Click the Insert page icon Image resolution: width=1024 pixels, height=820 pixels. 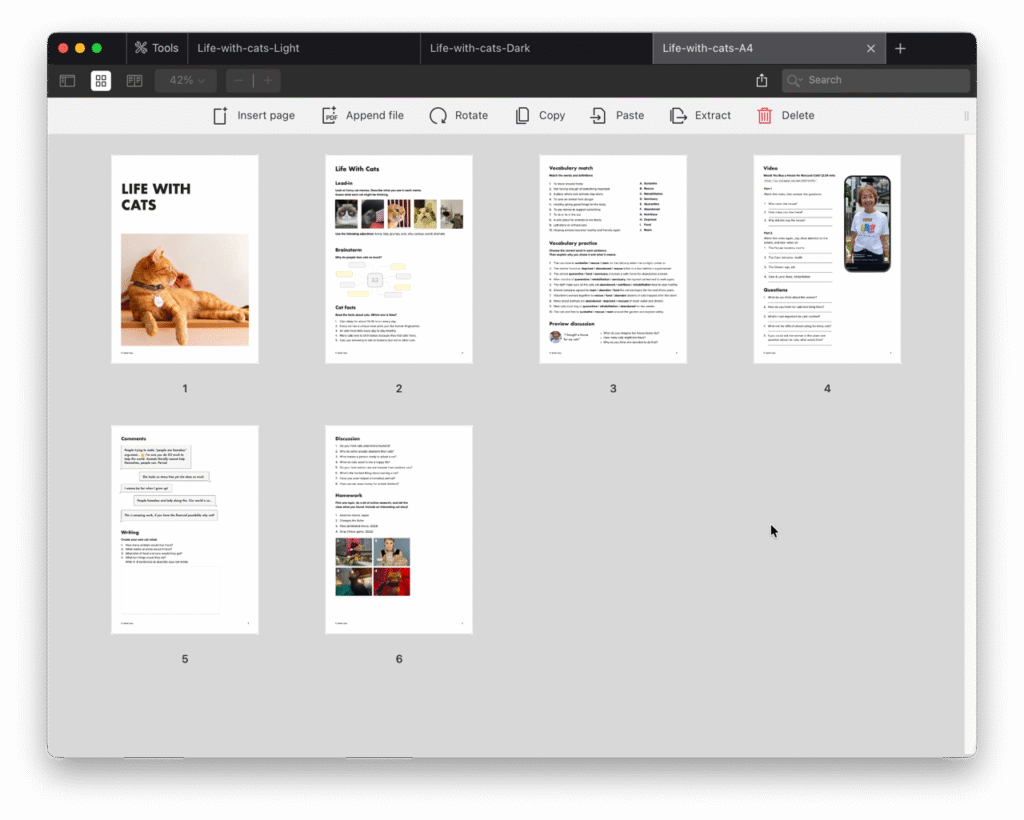coord(221,116)
